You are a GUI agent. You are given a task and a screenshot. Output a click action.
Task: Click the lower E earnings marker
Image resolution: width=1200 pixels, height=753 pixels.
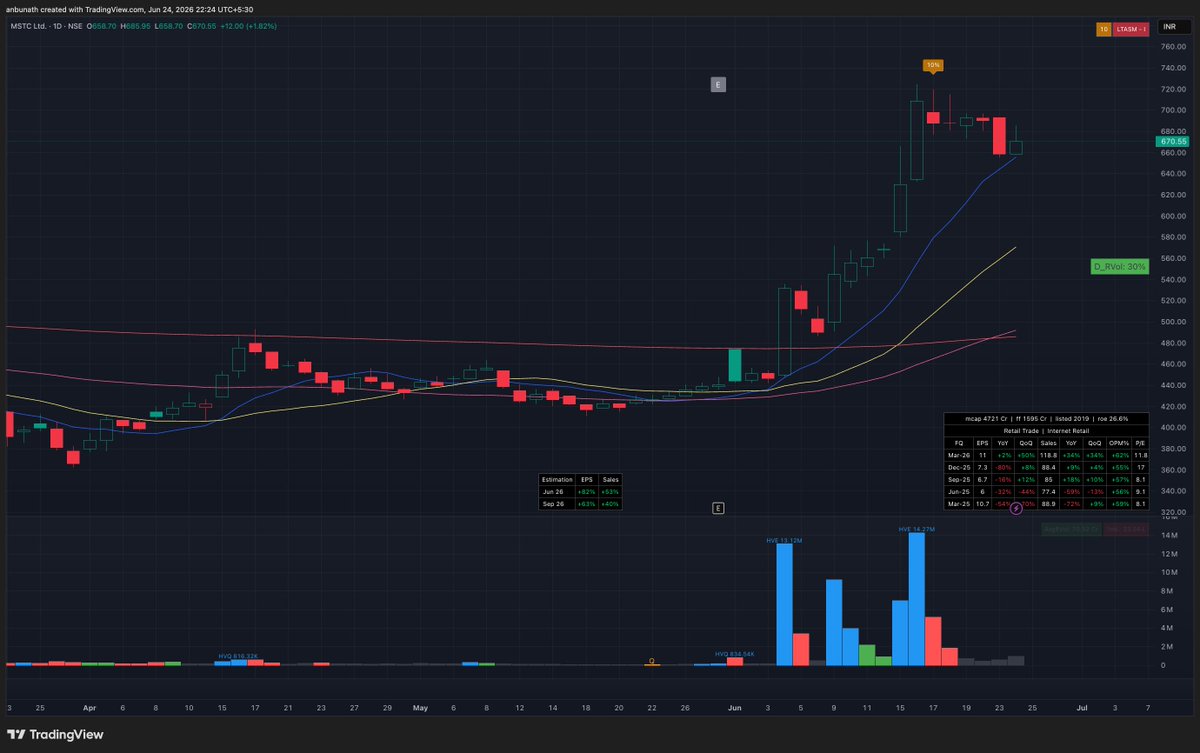click(x=717, y=509)
